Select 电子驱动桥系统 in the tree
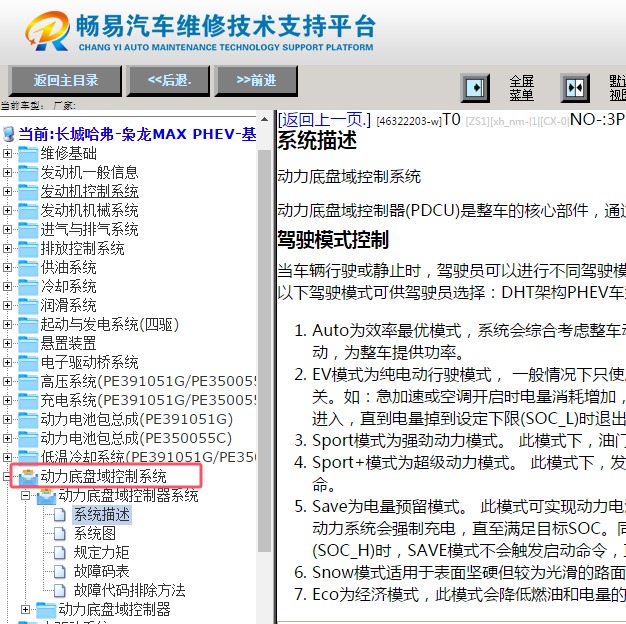This screenshot has height=624, width=626. pos(89,363)
